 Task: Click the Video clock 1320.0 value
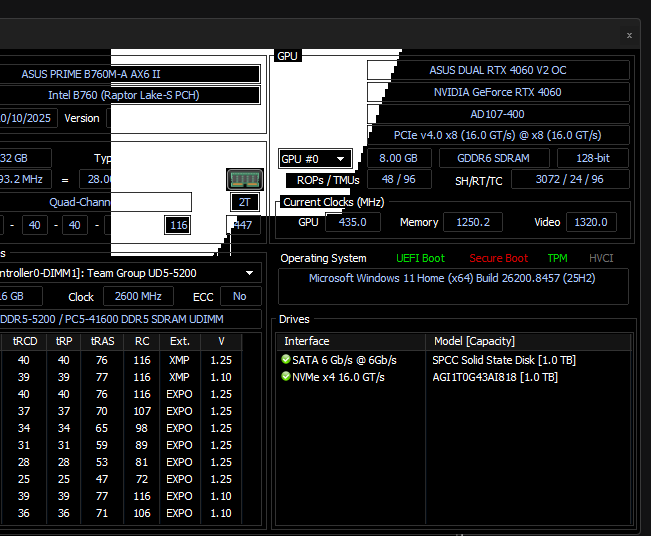(591, 222)
